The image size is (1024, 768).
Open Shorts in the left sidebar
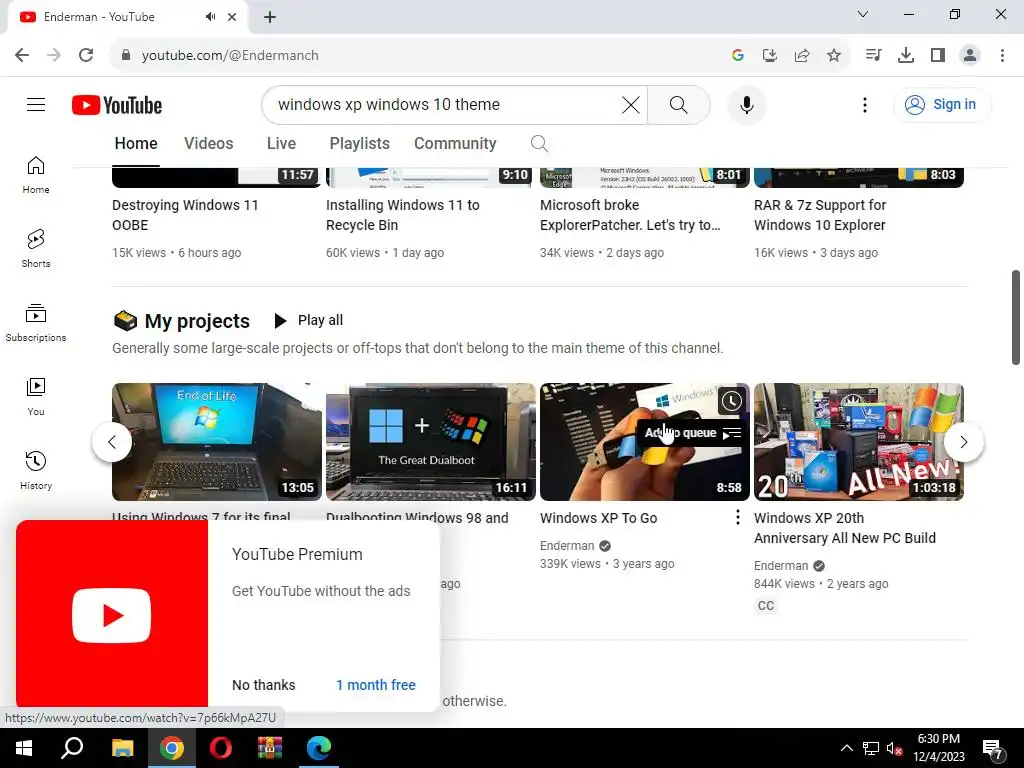click(36, 249)
